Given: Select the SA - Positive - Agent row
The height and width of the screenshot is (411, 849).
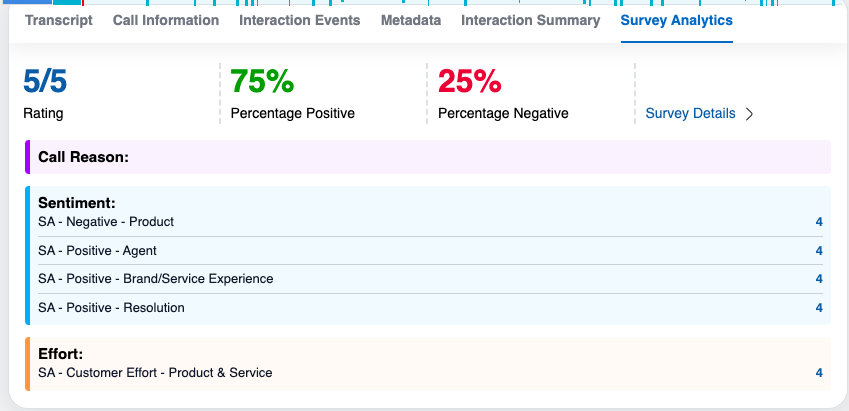Looking at the screenshot, I should coord(98,251).
